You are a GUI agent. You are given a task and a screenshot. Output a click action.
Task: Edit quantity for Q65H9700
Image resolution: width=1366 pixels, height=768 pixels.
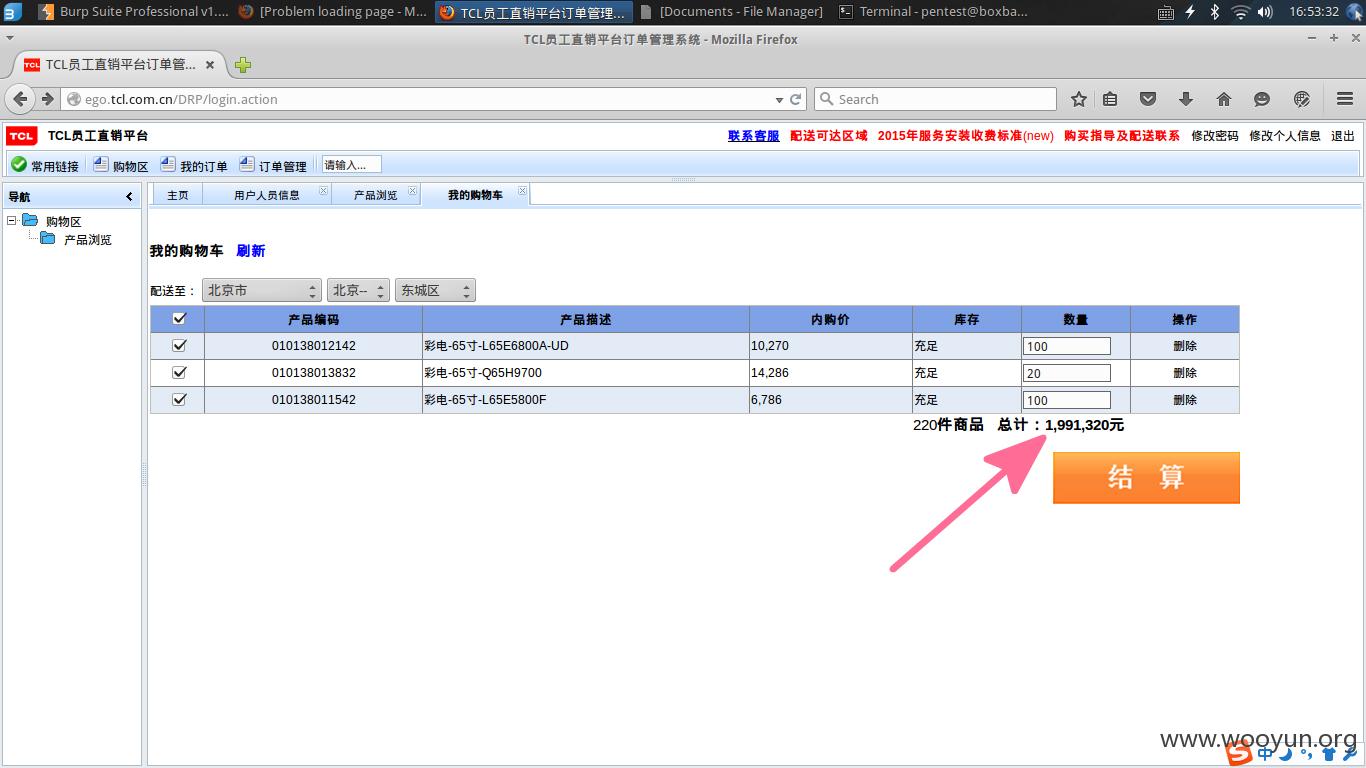pyautogui.click(x=1066, y=373)
